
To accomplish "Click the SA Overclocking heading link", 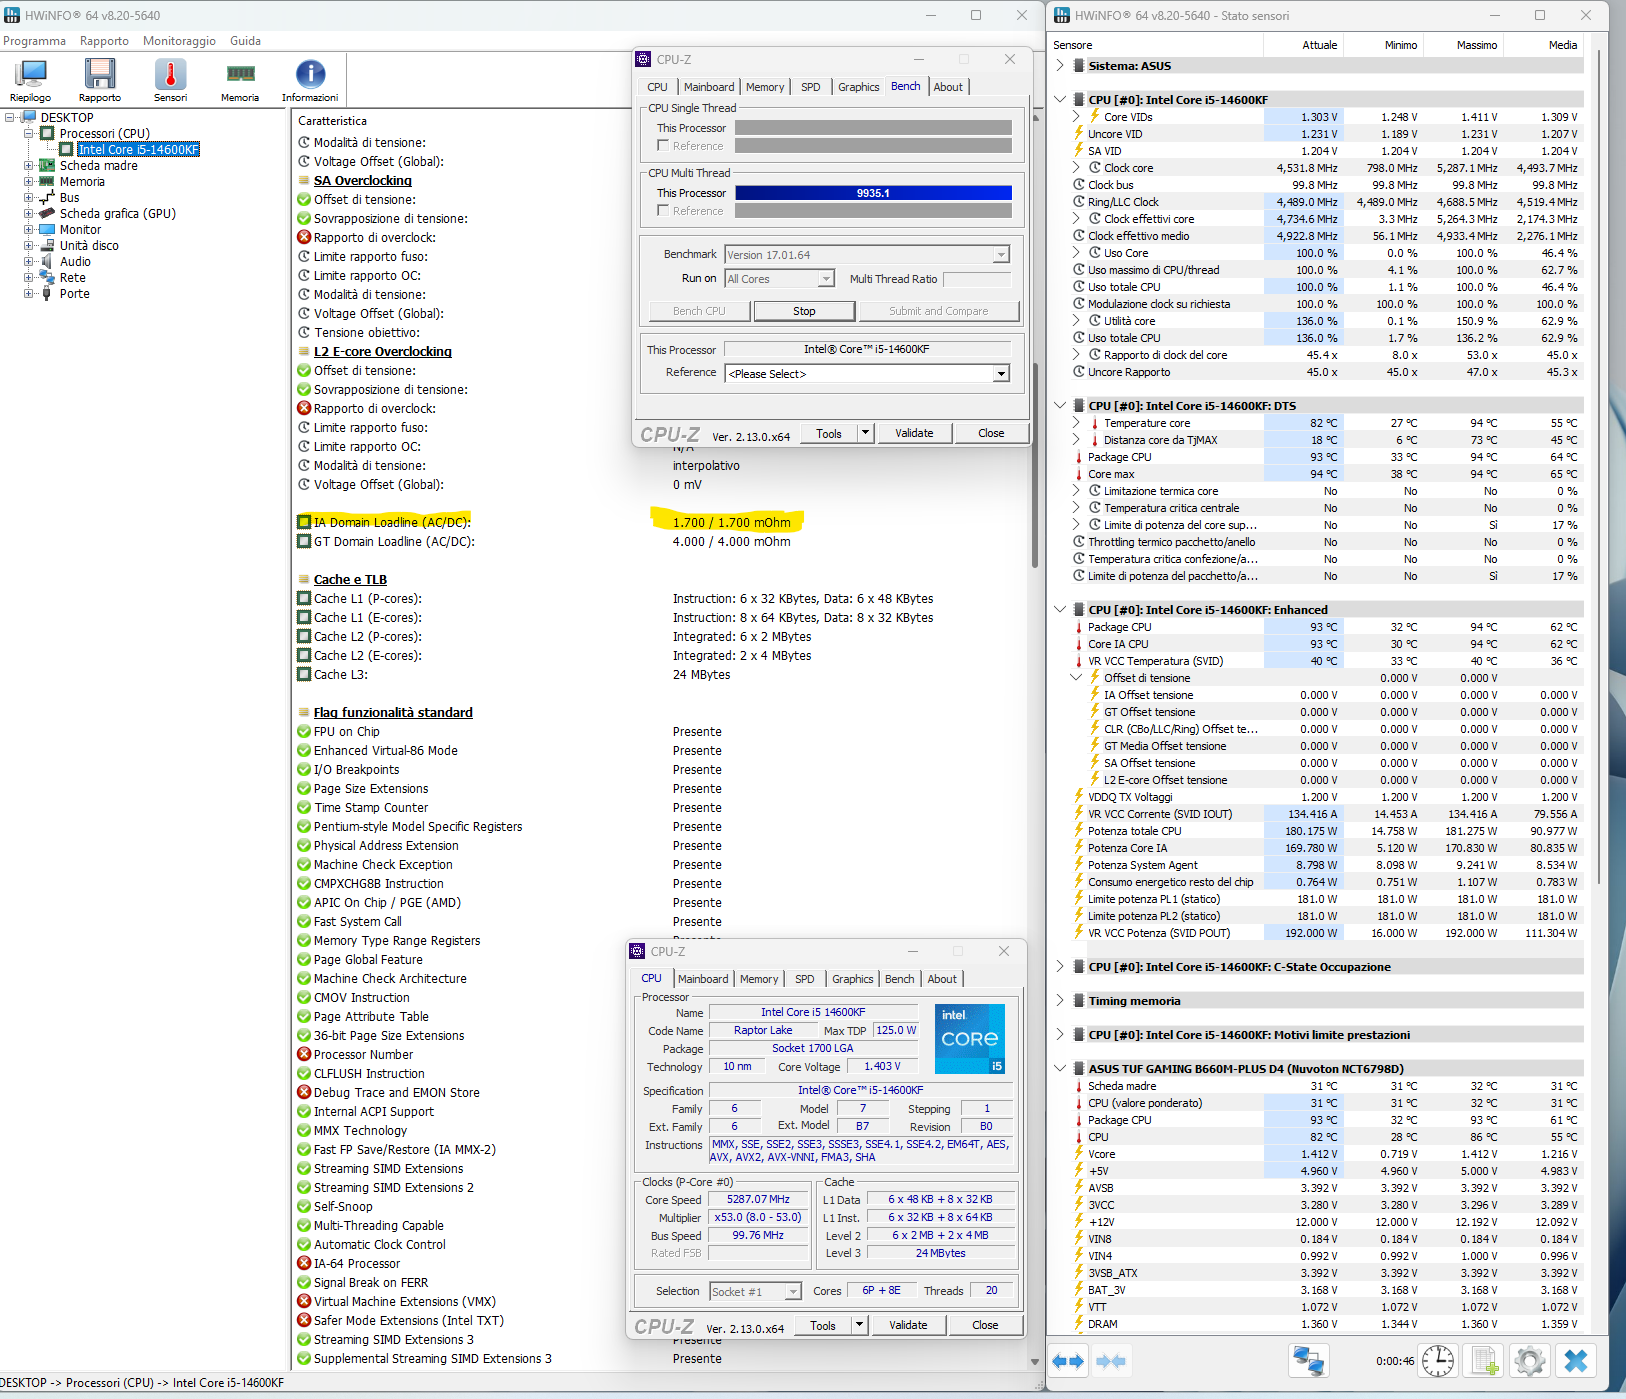I will (362, 181).
